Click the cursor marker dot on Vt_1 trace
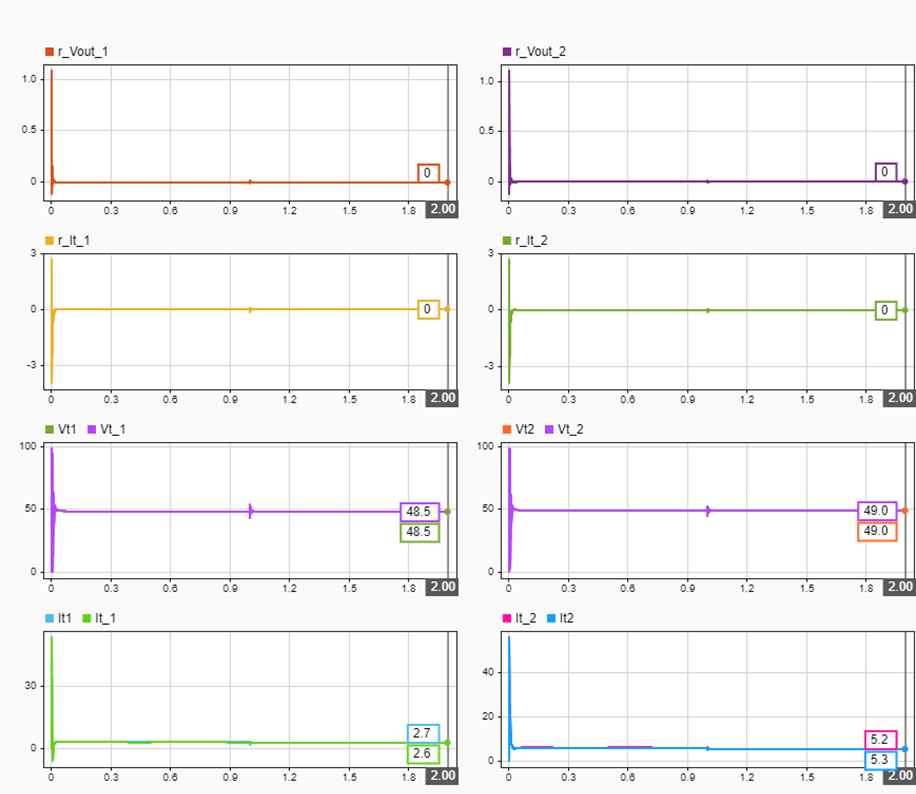The width and height of the screenshot is (916, 794). tap(447, 512)
